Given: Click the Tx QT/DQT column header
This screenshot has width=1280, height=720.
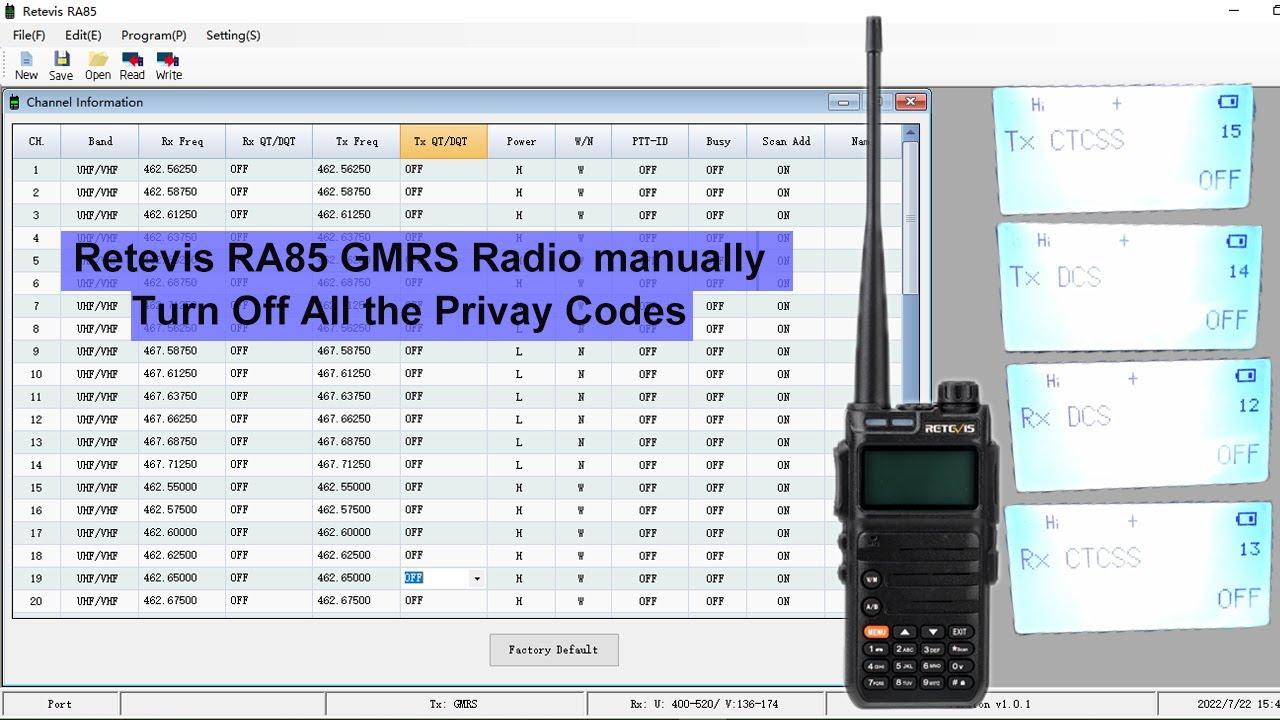Looking at the screenshot, I should click(x=443, y=141).
